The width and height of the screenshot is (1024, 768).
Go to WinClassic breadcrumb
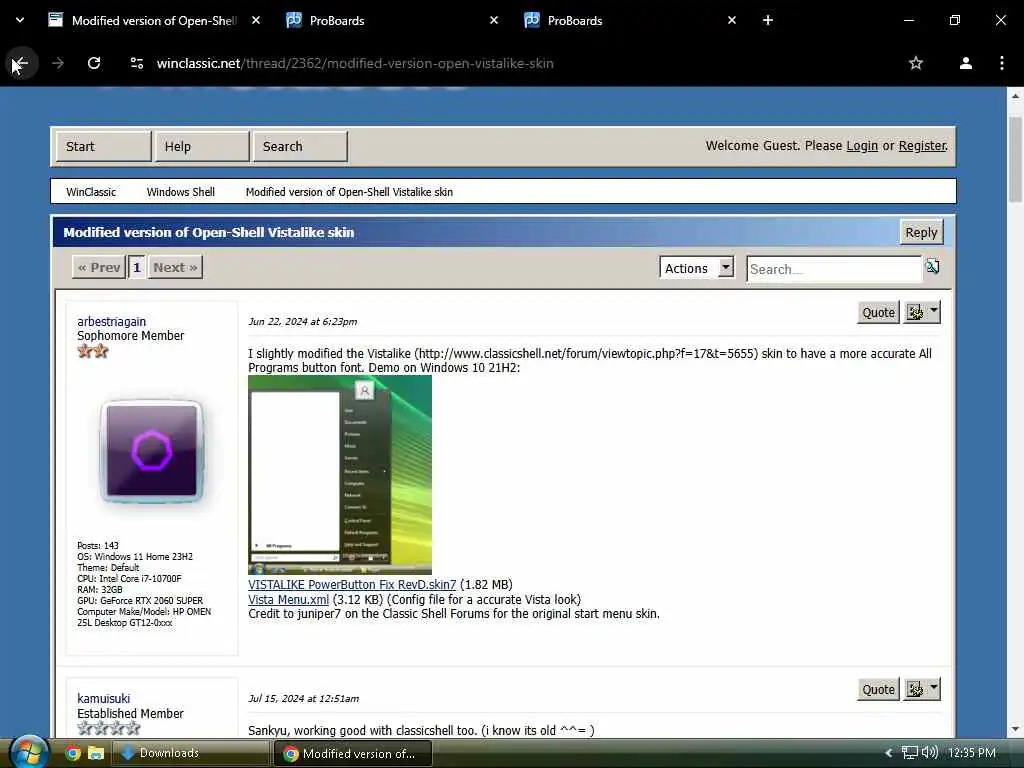point(91,192)
